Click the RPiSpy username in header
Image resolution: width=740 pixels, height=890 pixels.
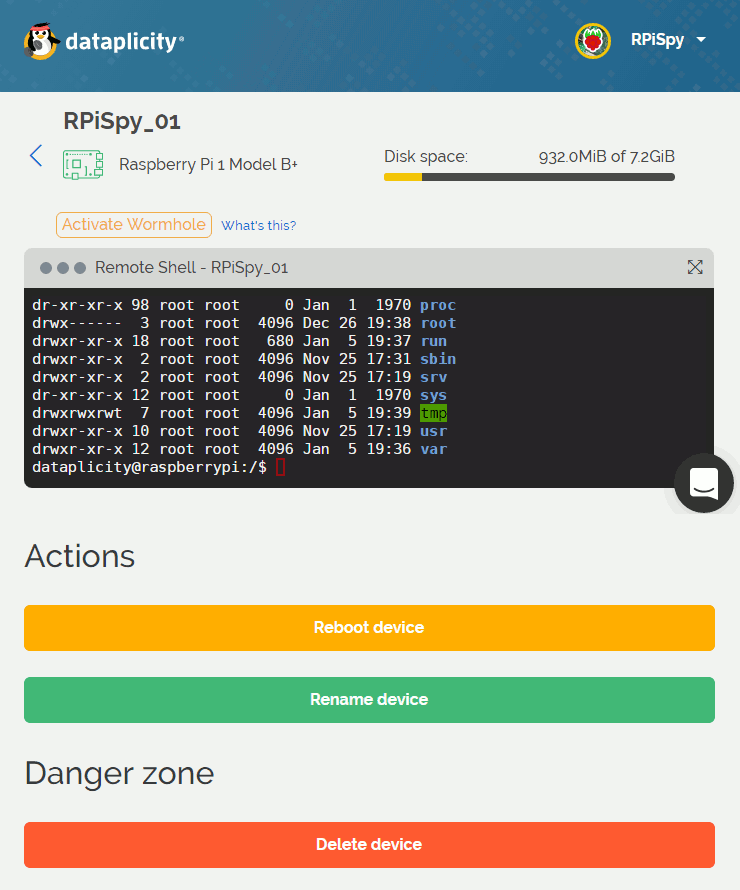click(657, 40)
